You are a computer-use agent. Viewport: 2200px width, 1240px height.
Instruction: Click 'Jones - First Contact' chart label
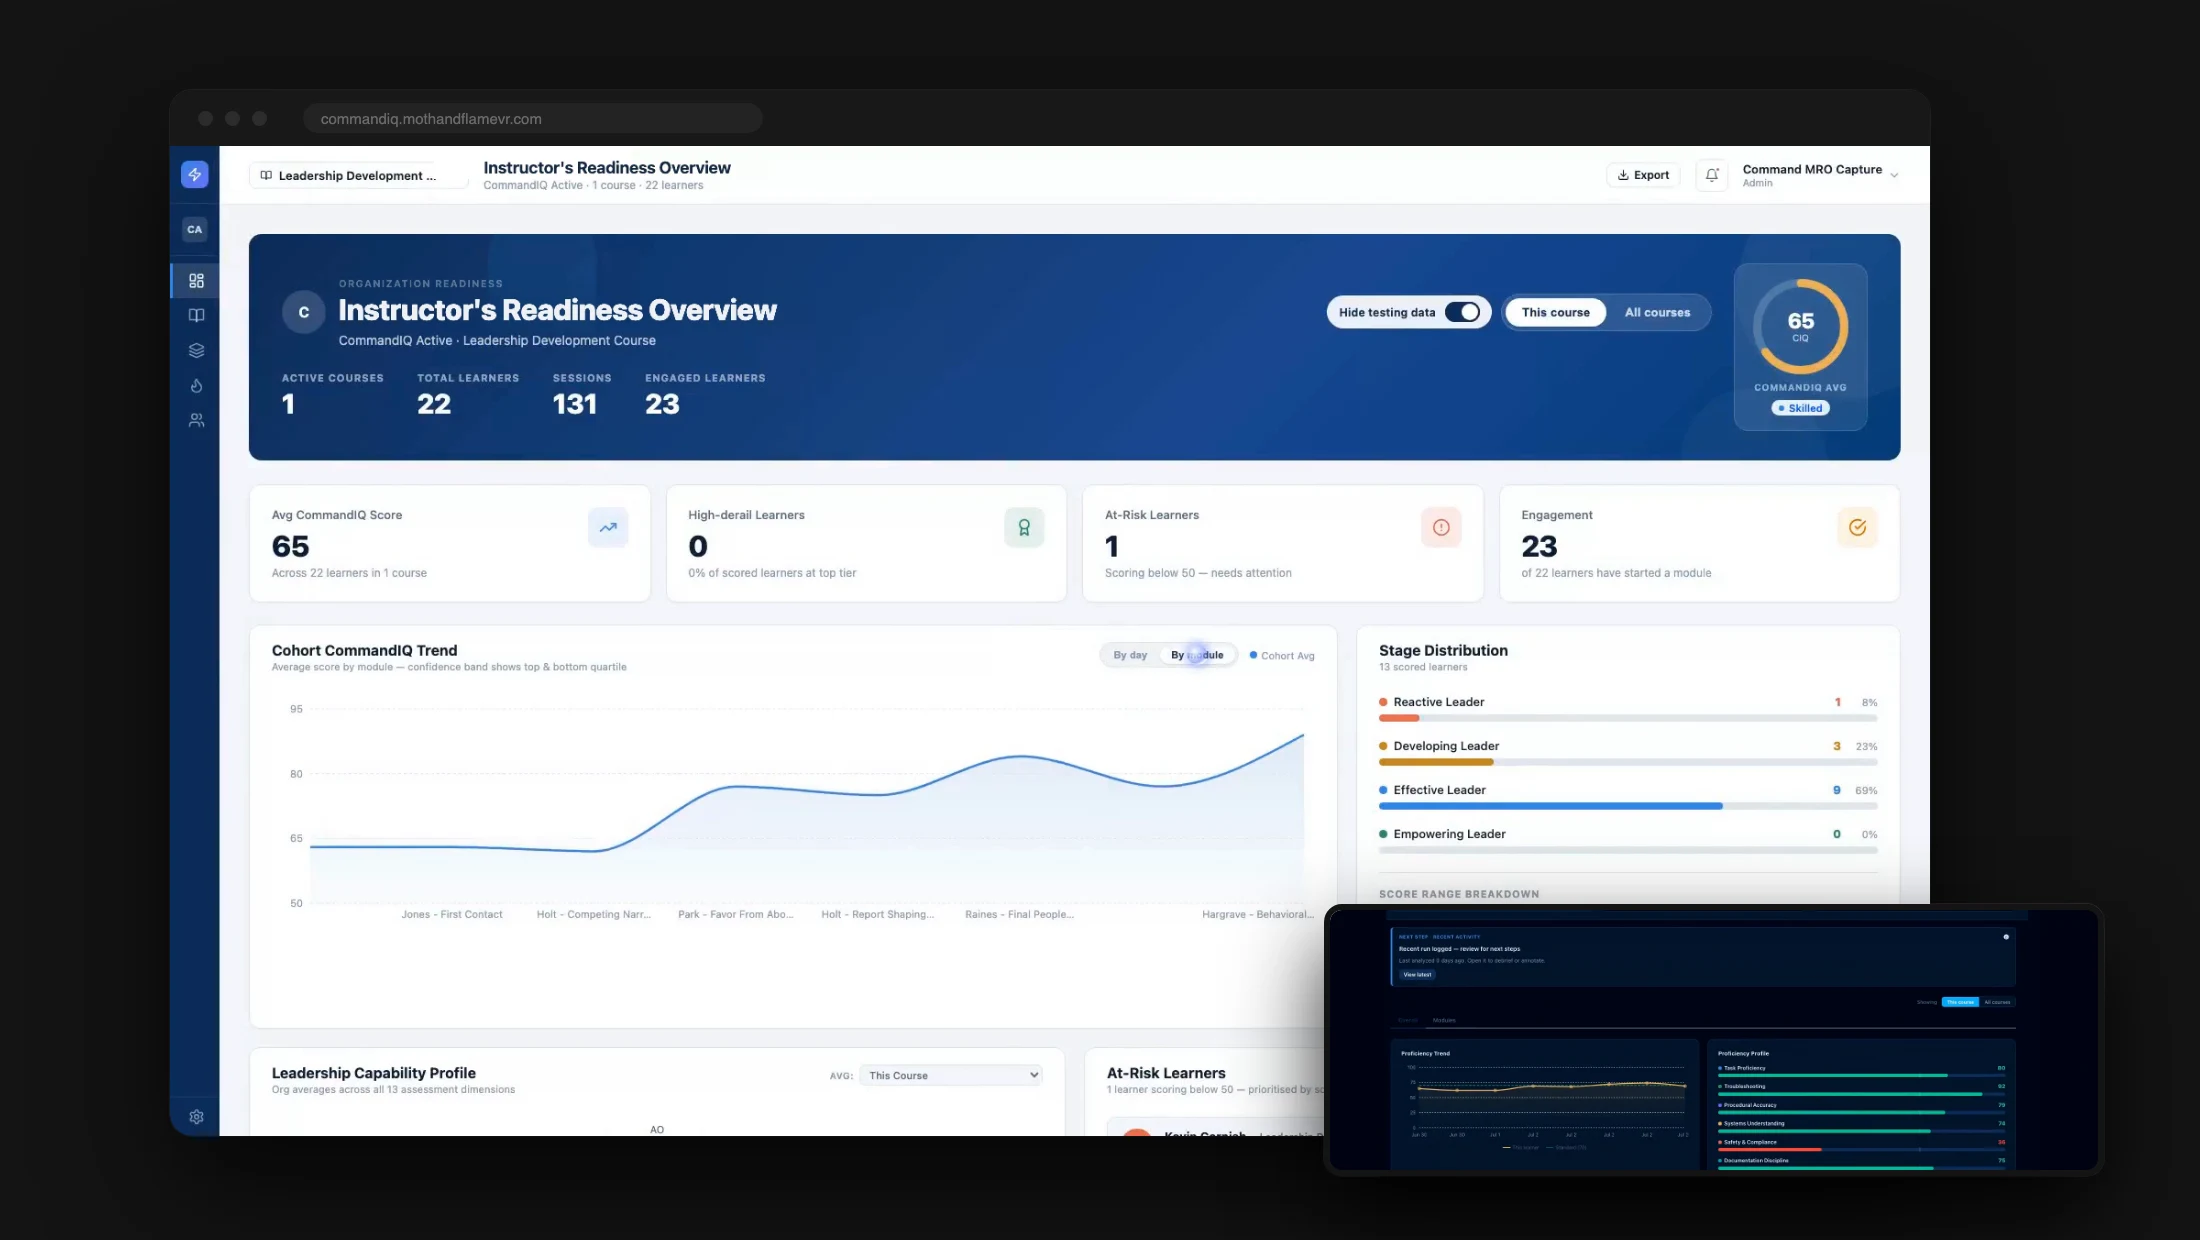[x=452, y=915]
